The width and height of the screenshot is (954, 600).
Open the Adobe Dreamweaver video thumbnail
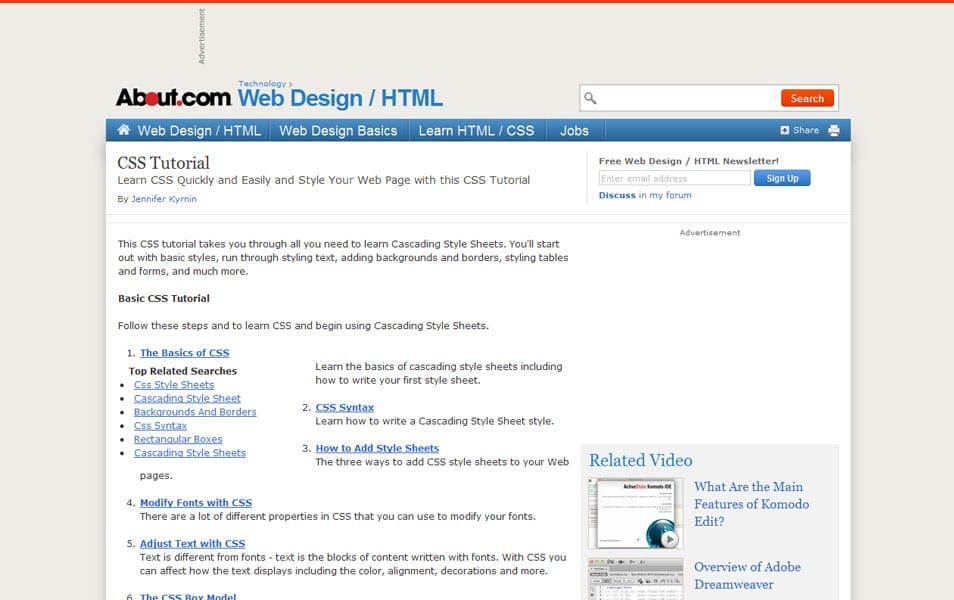click(x=636, y=579)
